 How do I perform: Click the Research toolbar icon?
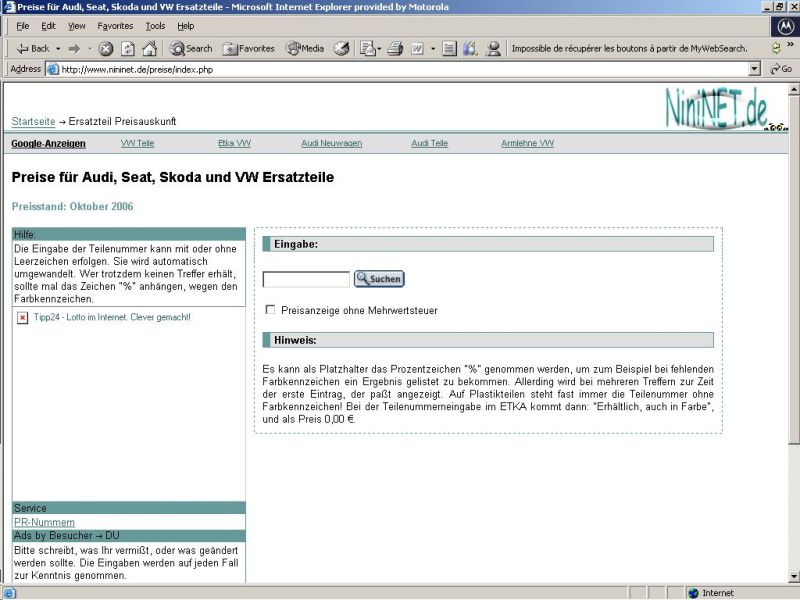pyautogui.click(x=470, y=48)
